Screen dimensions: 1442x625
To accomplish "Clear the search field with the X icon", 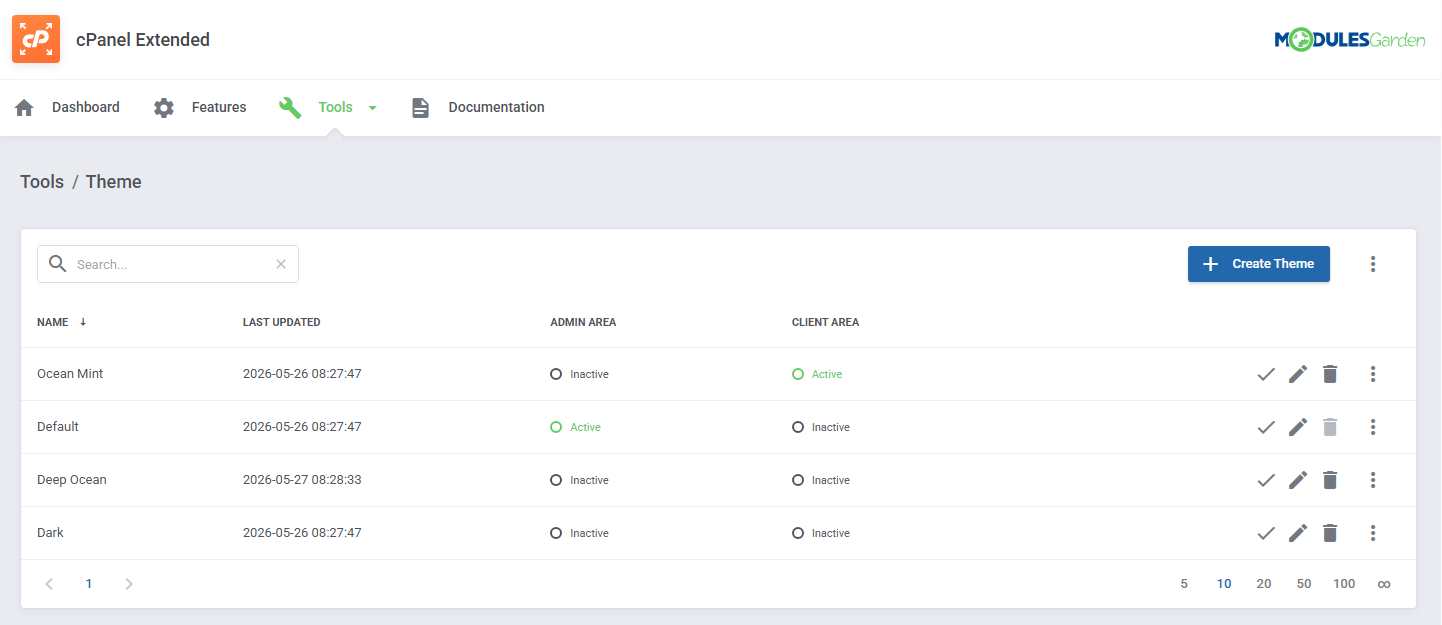I will click(x=281, y=264).
